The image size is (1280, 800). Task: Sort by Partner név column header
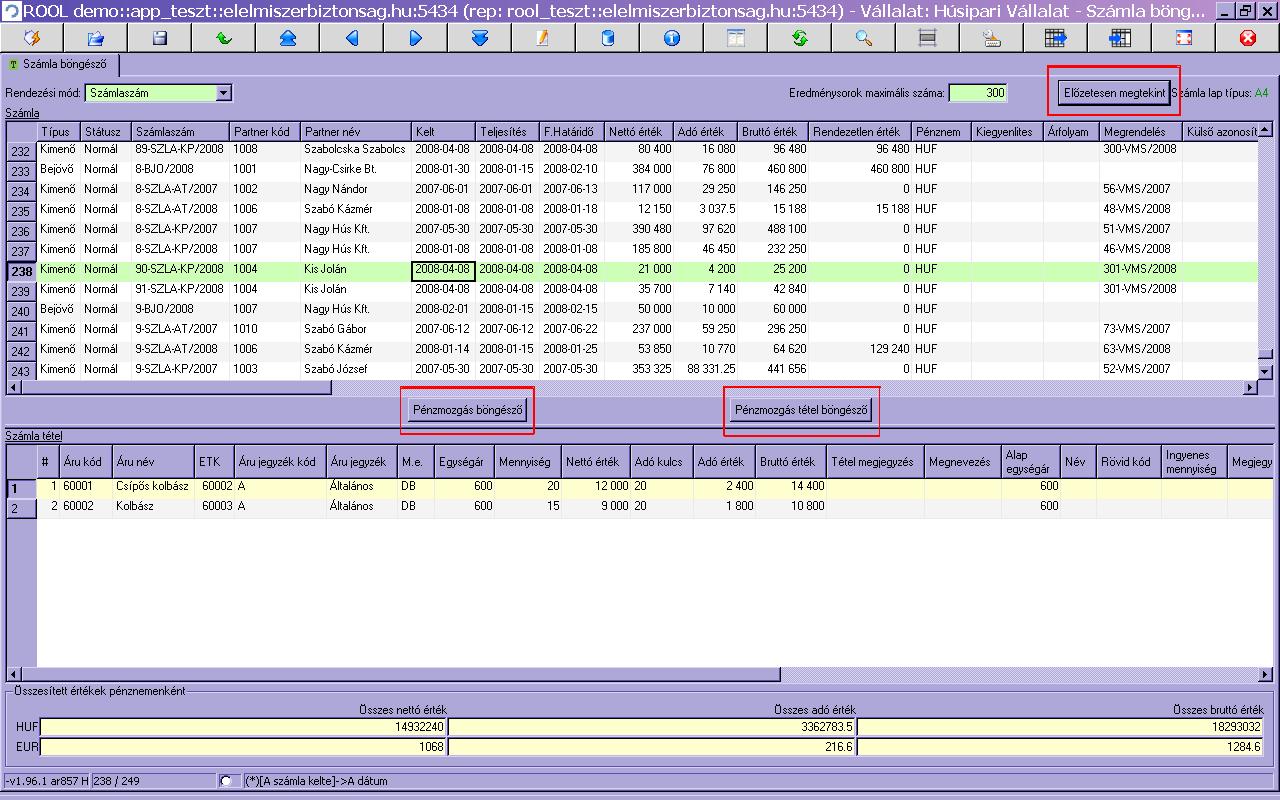(355, 132)
